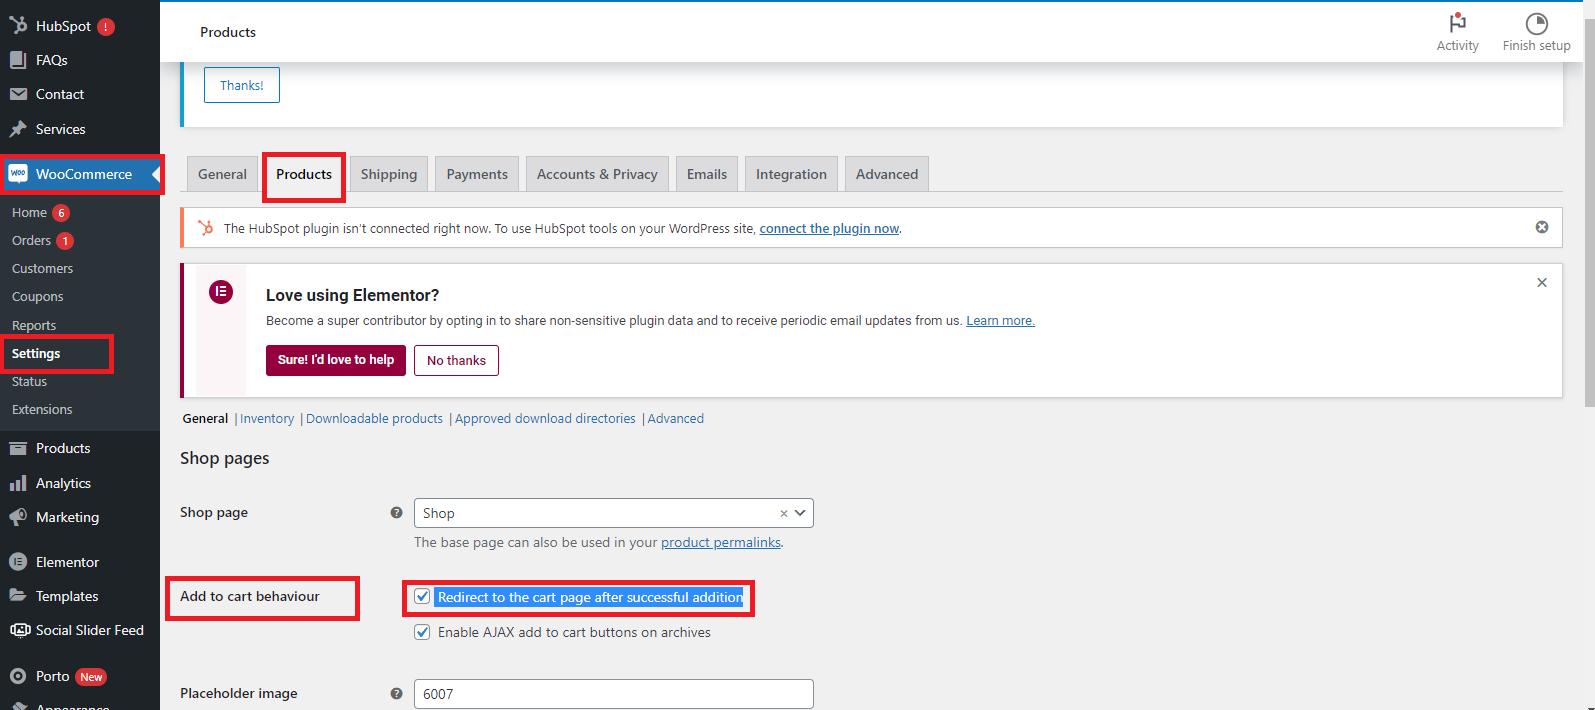This screenshot has width=1595, height=710.
Task: Switch to the Shipping settings tab
Action: coord(389,174)
